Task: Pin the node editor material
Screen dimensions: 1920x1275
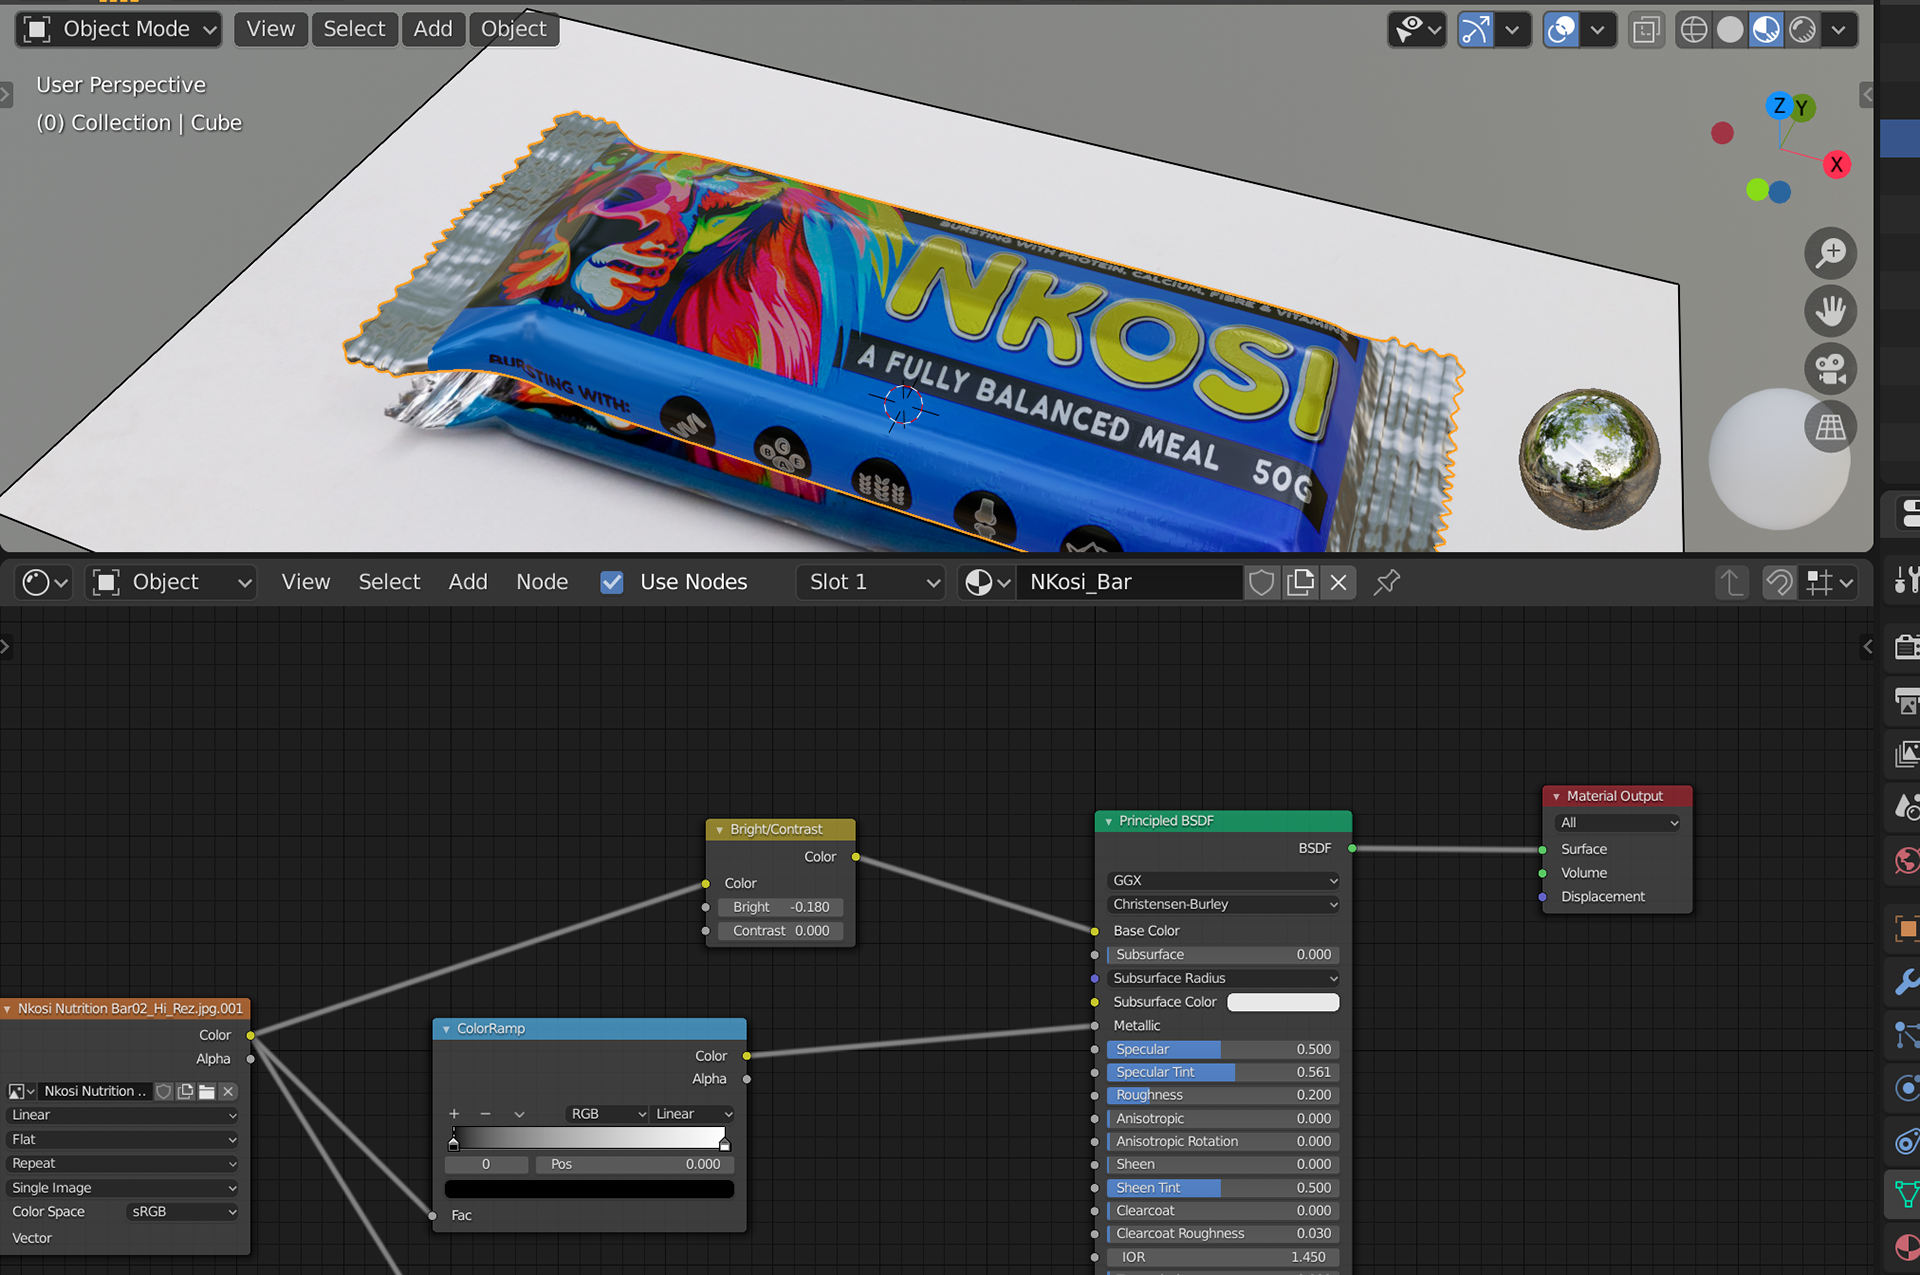Action: [1386, 582]
